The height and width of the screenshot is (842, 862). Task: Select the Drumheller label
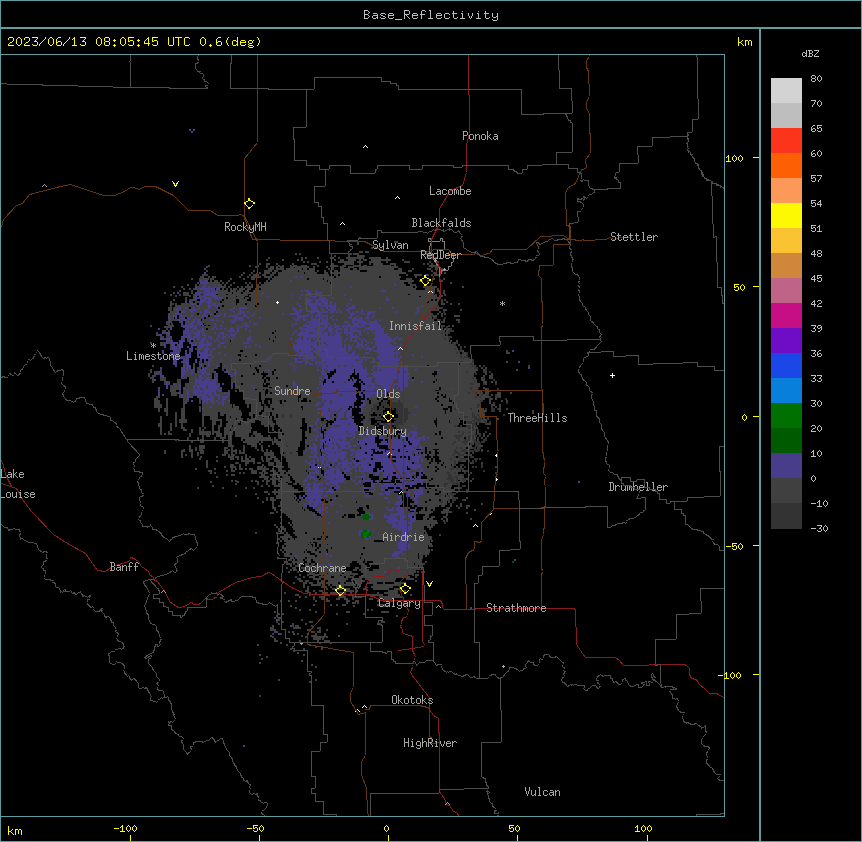point(638,487)
